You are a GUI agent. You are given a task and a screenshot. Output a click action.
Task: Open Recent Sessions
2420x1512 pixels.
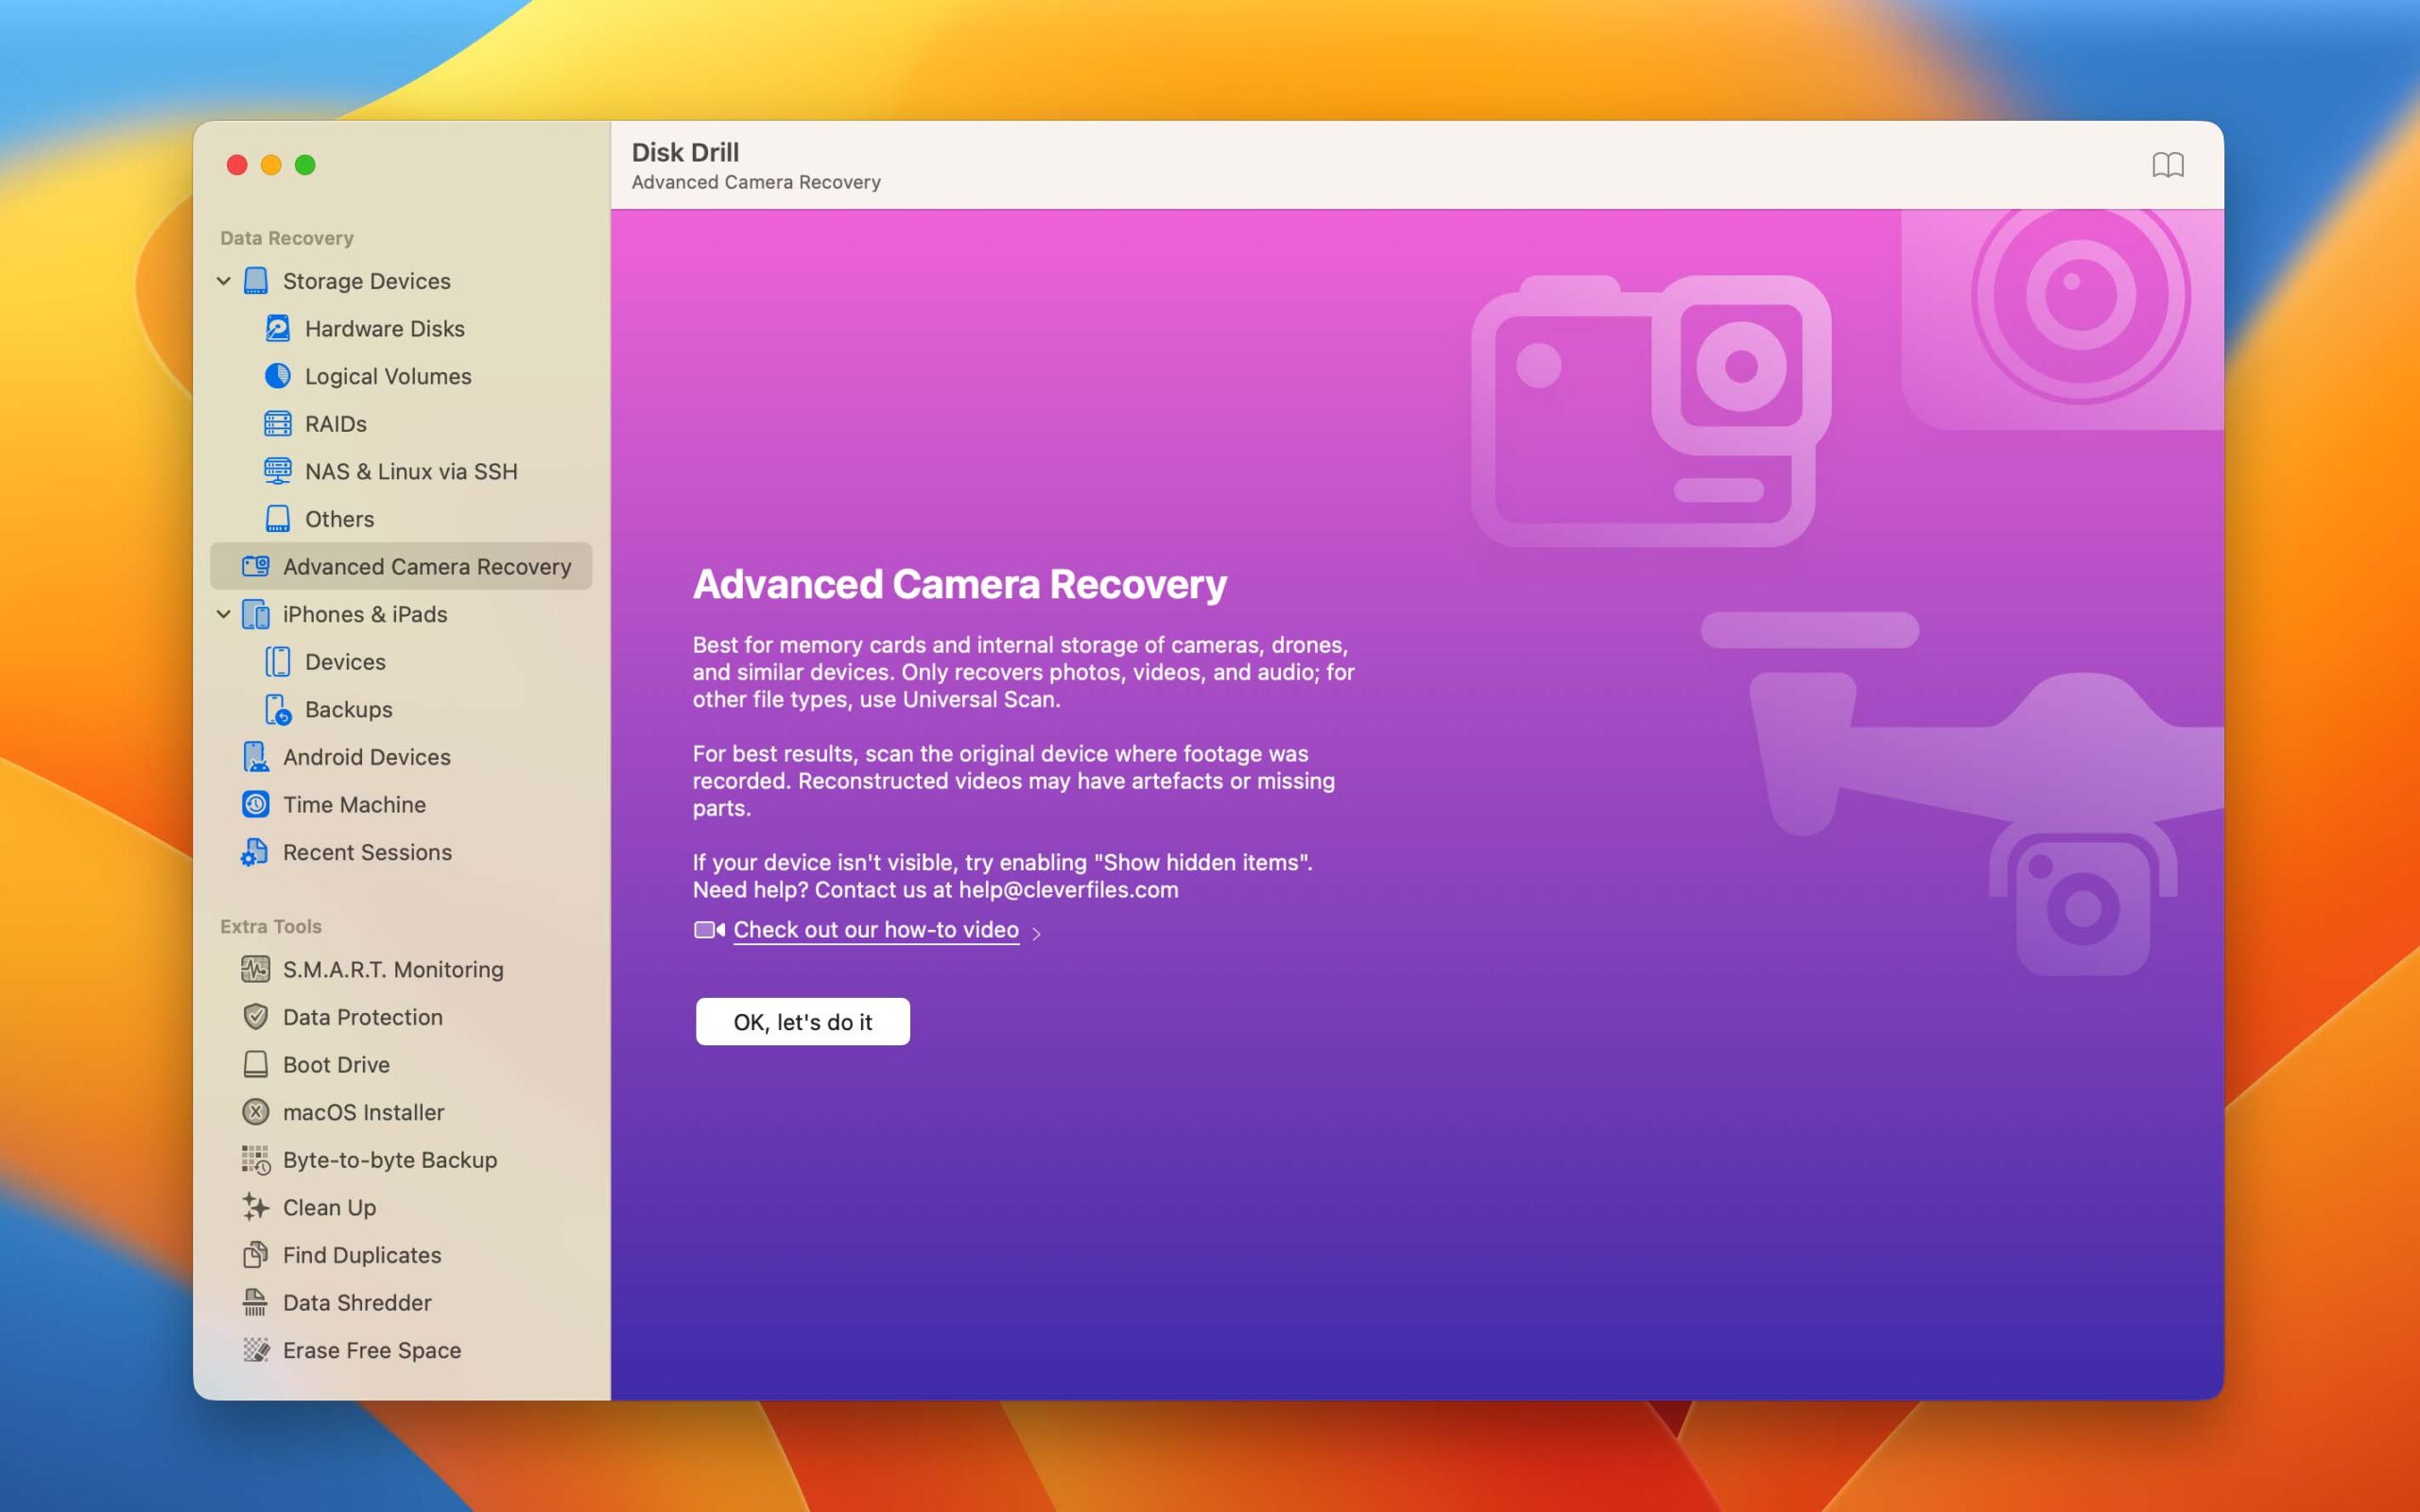[x=401, y=852]
